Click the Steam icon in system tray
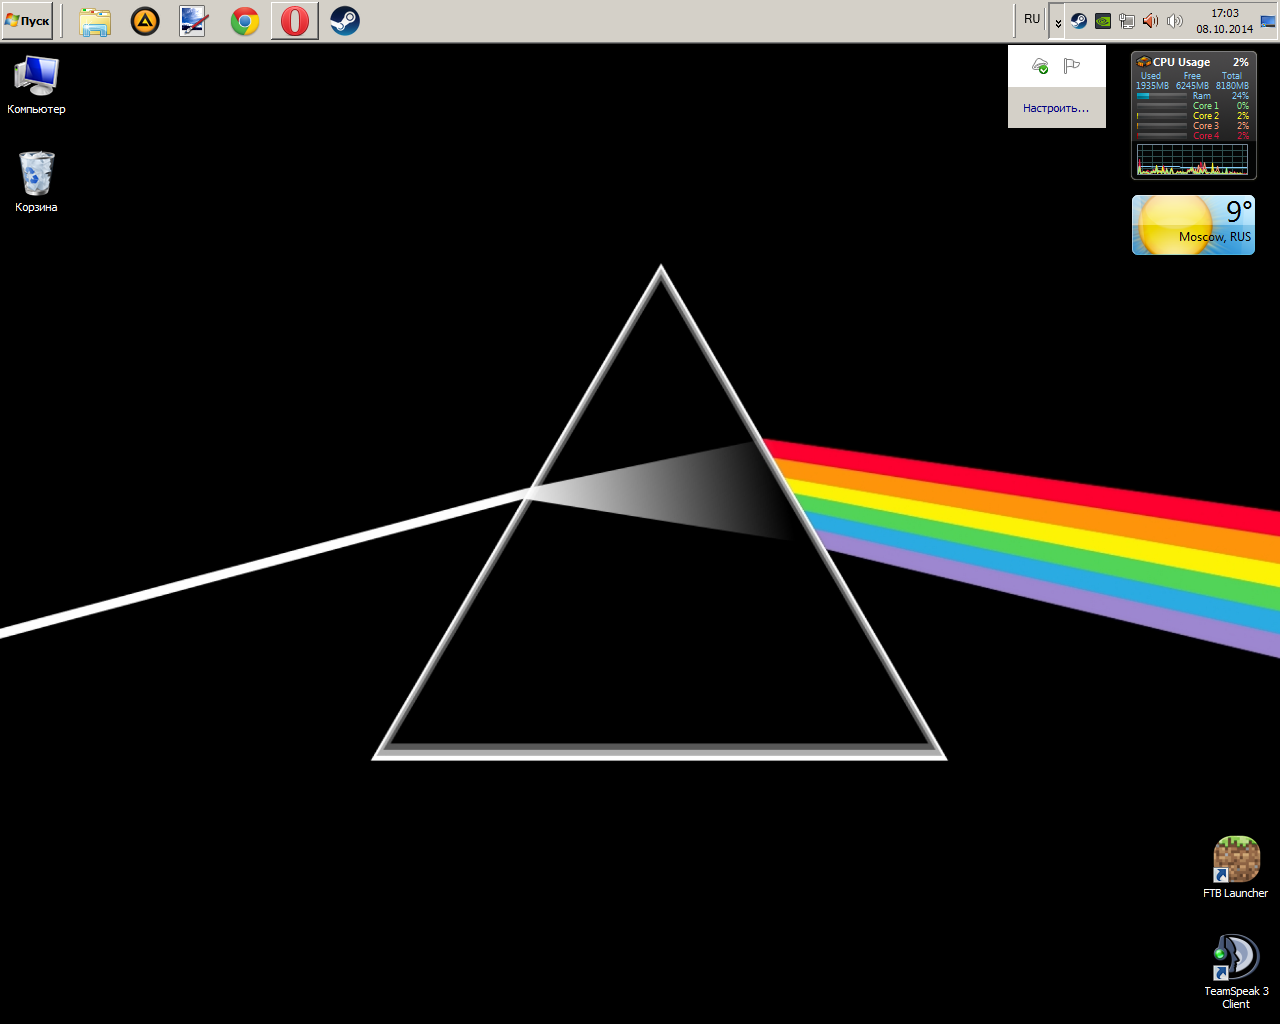The height and width of the screenshot is (1024, 1280). [x=1079, y=21]
